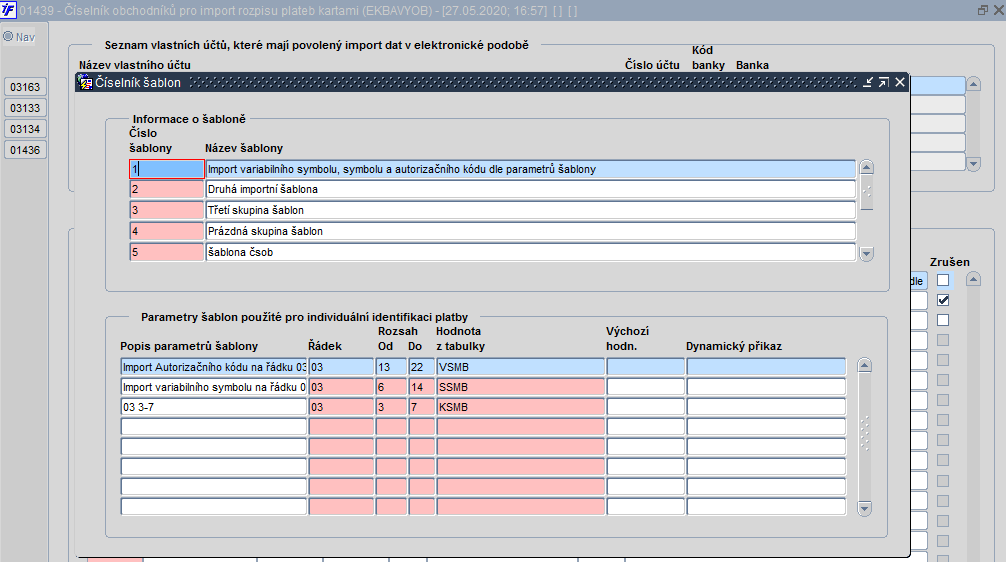This screenshot has height=562, width=1006.
Task: Click the Číselník šablon window title icon
Action: coord(85,82)
